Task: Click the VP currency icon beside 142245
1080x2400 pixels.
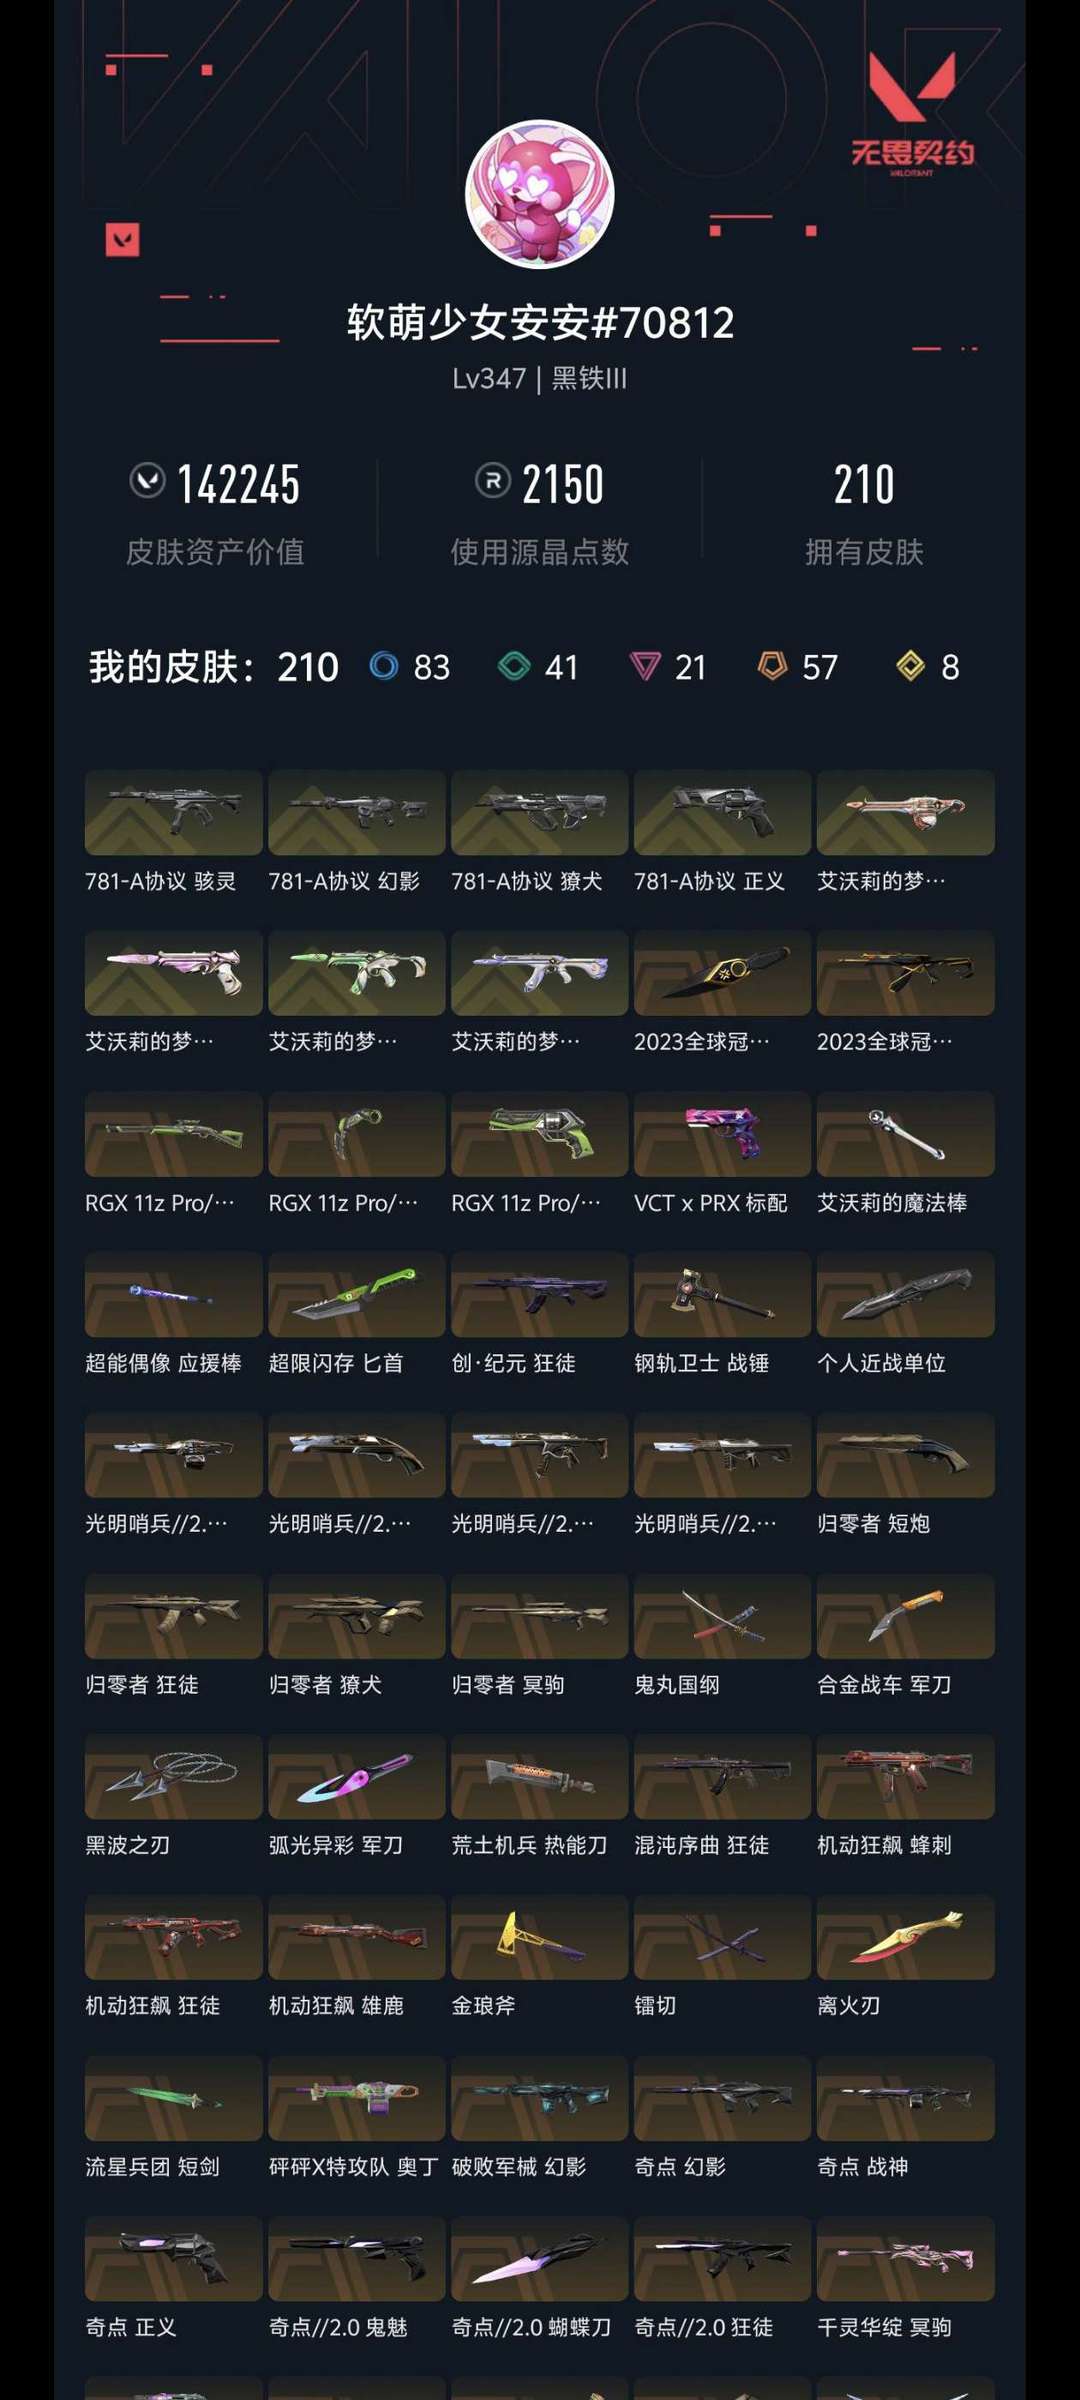Action: [x=148, y=481]
